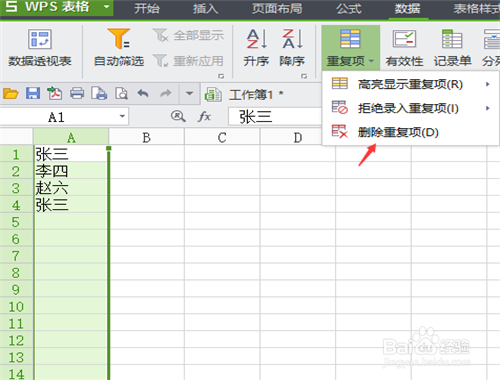
Task: Switch to the 页面布局 ribbon tab
Action: click(x=277, y=9)
